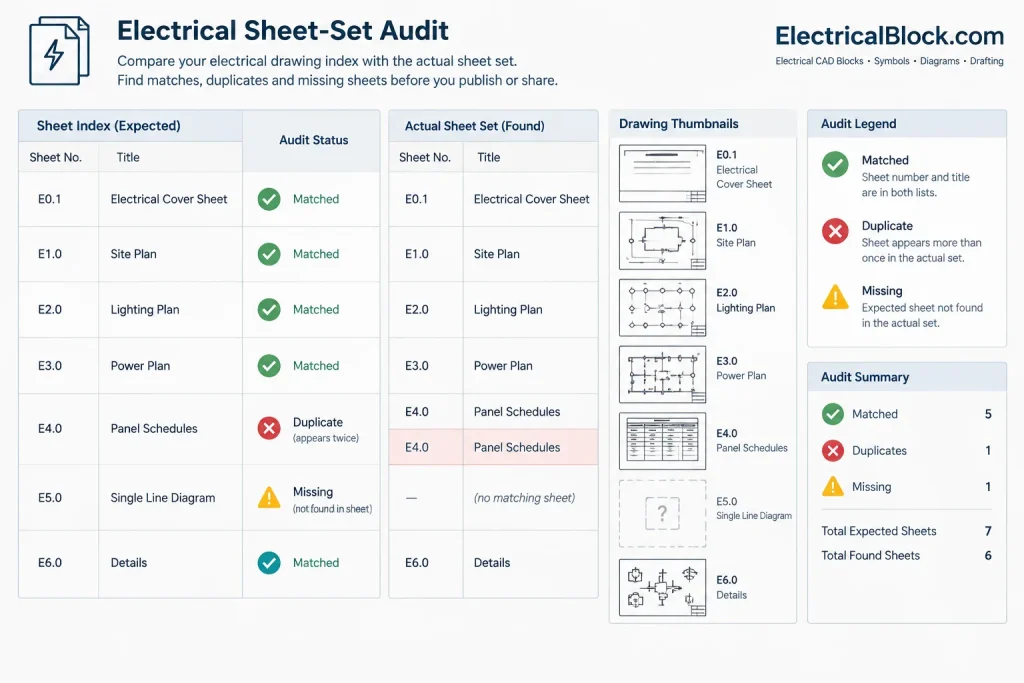
Task: Click the Total Found Sheets value 6
Action: pos(988,556)
